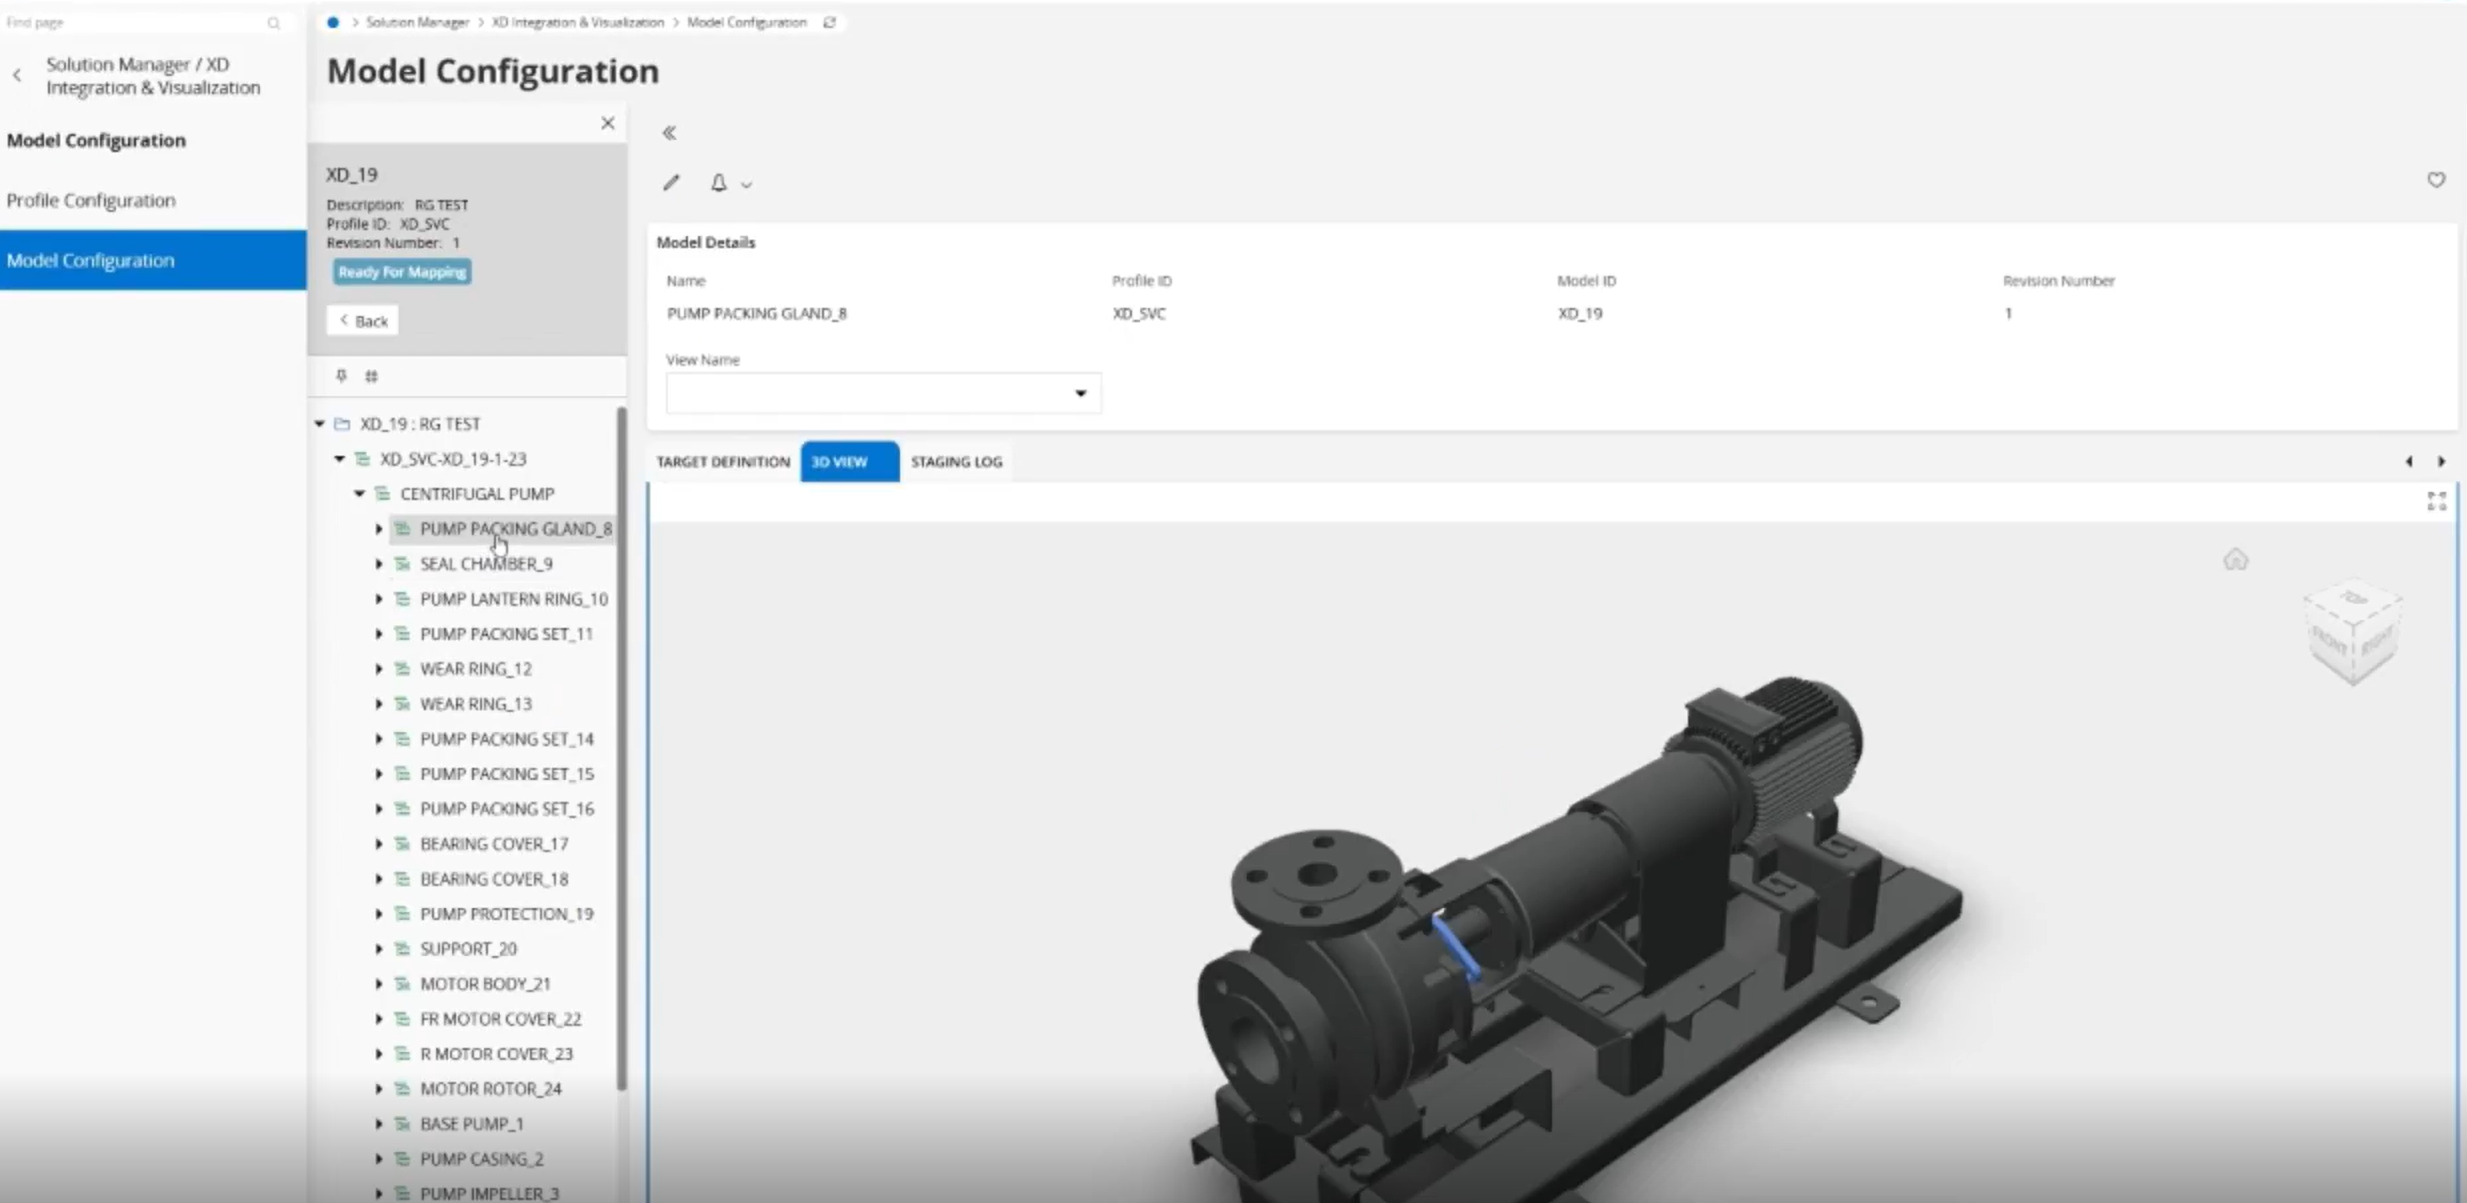
Task: Click the pin icon above the tree
Action: click(341, 376)
